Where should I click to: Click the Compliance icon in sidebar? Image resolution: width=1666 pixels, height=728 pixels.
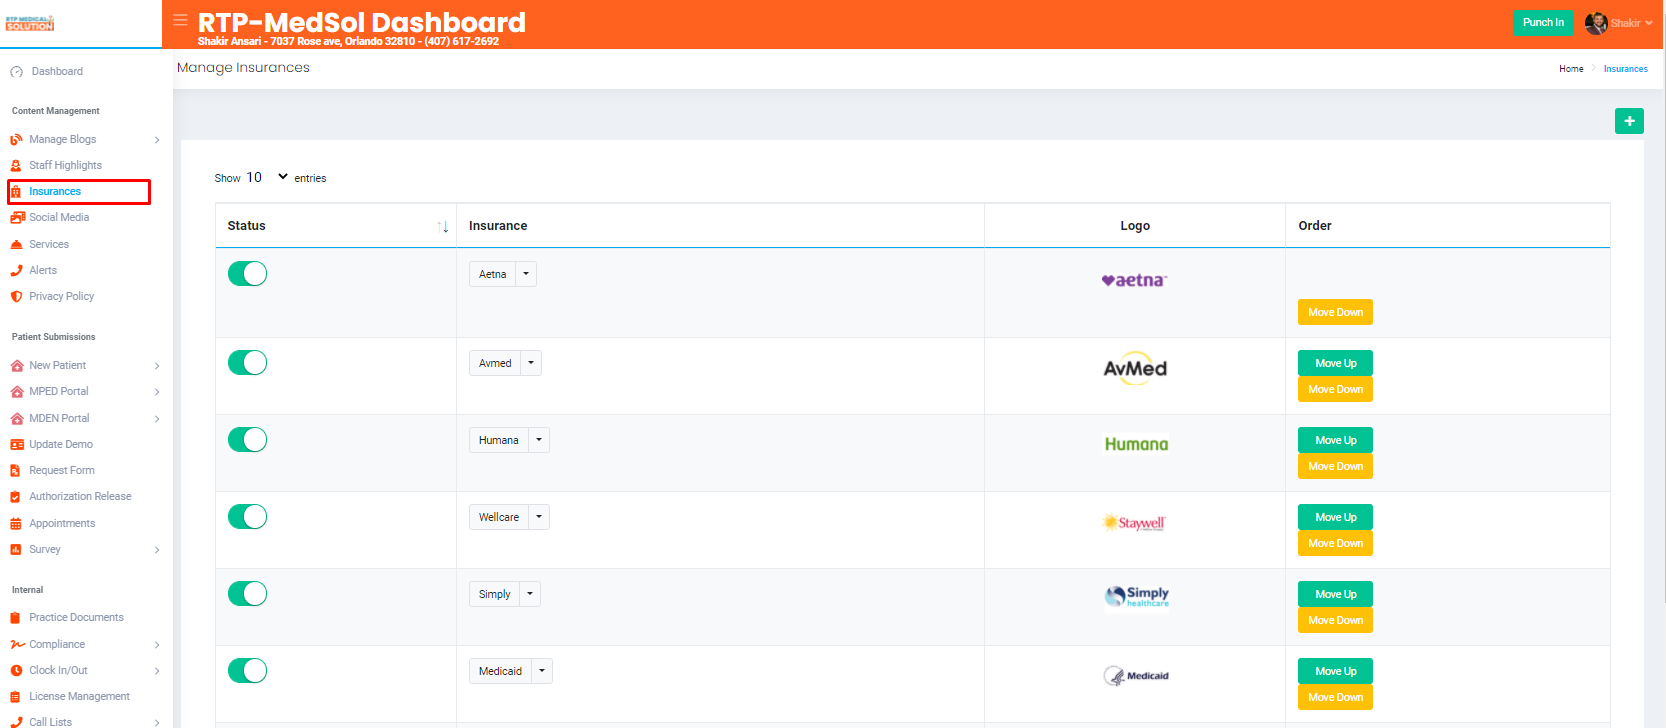pyautogui.click(x=17, y=645)
